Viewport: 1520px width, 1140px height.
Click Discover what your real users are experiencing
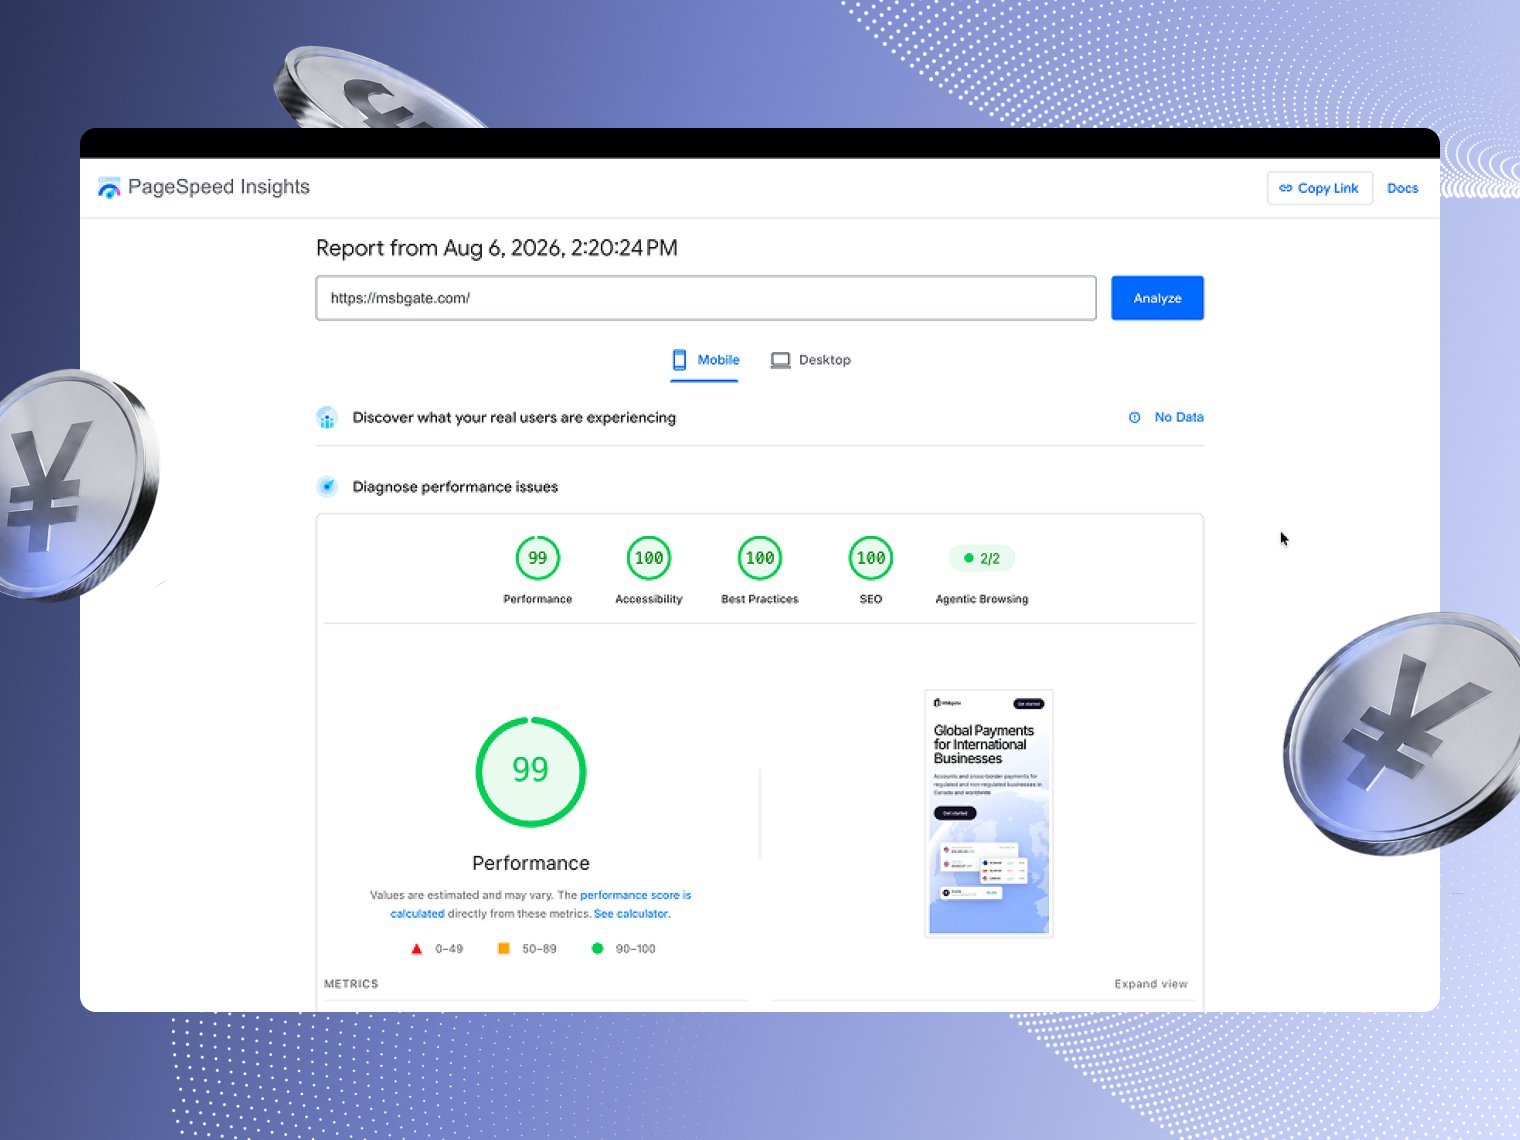click(514, 418)
